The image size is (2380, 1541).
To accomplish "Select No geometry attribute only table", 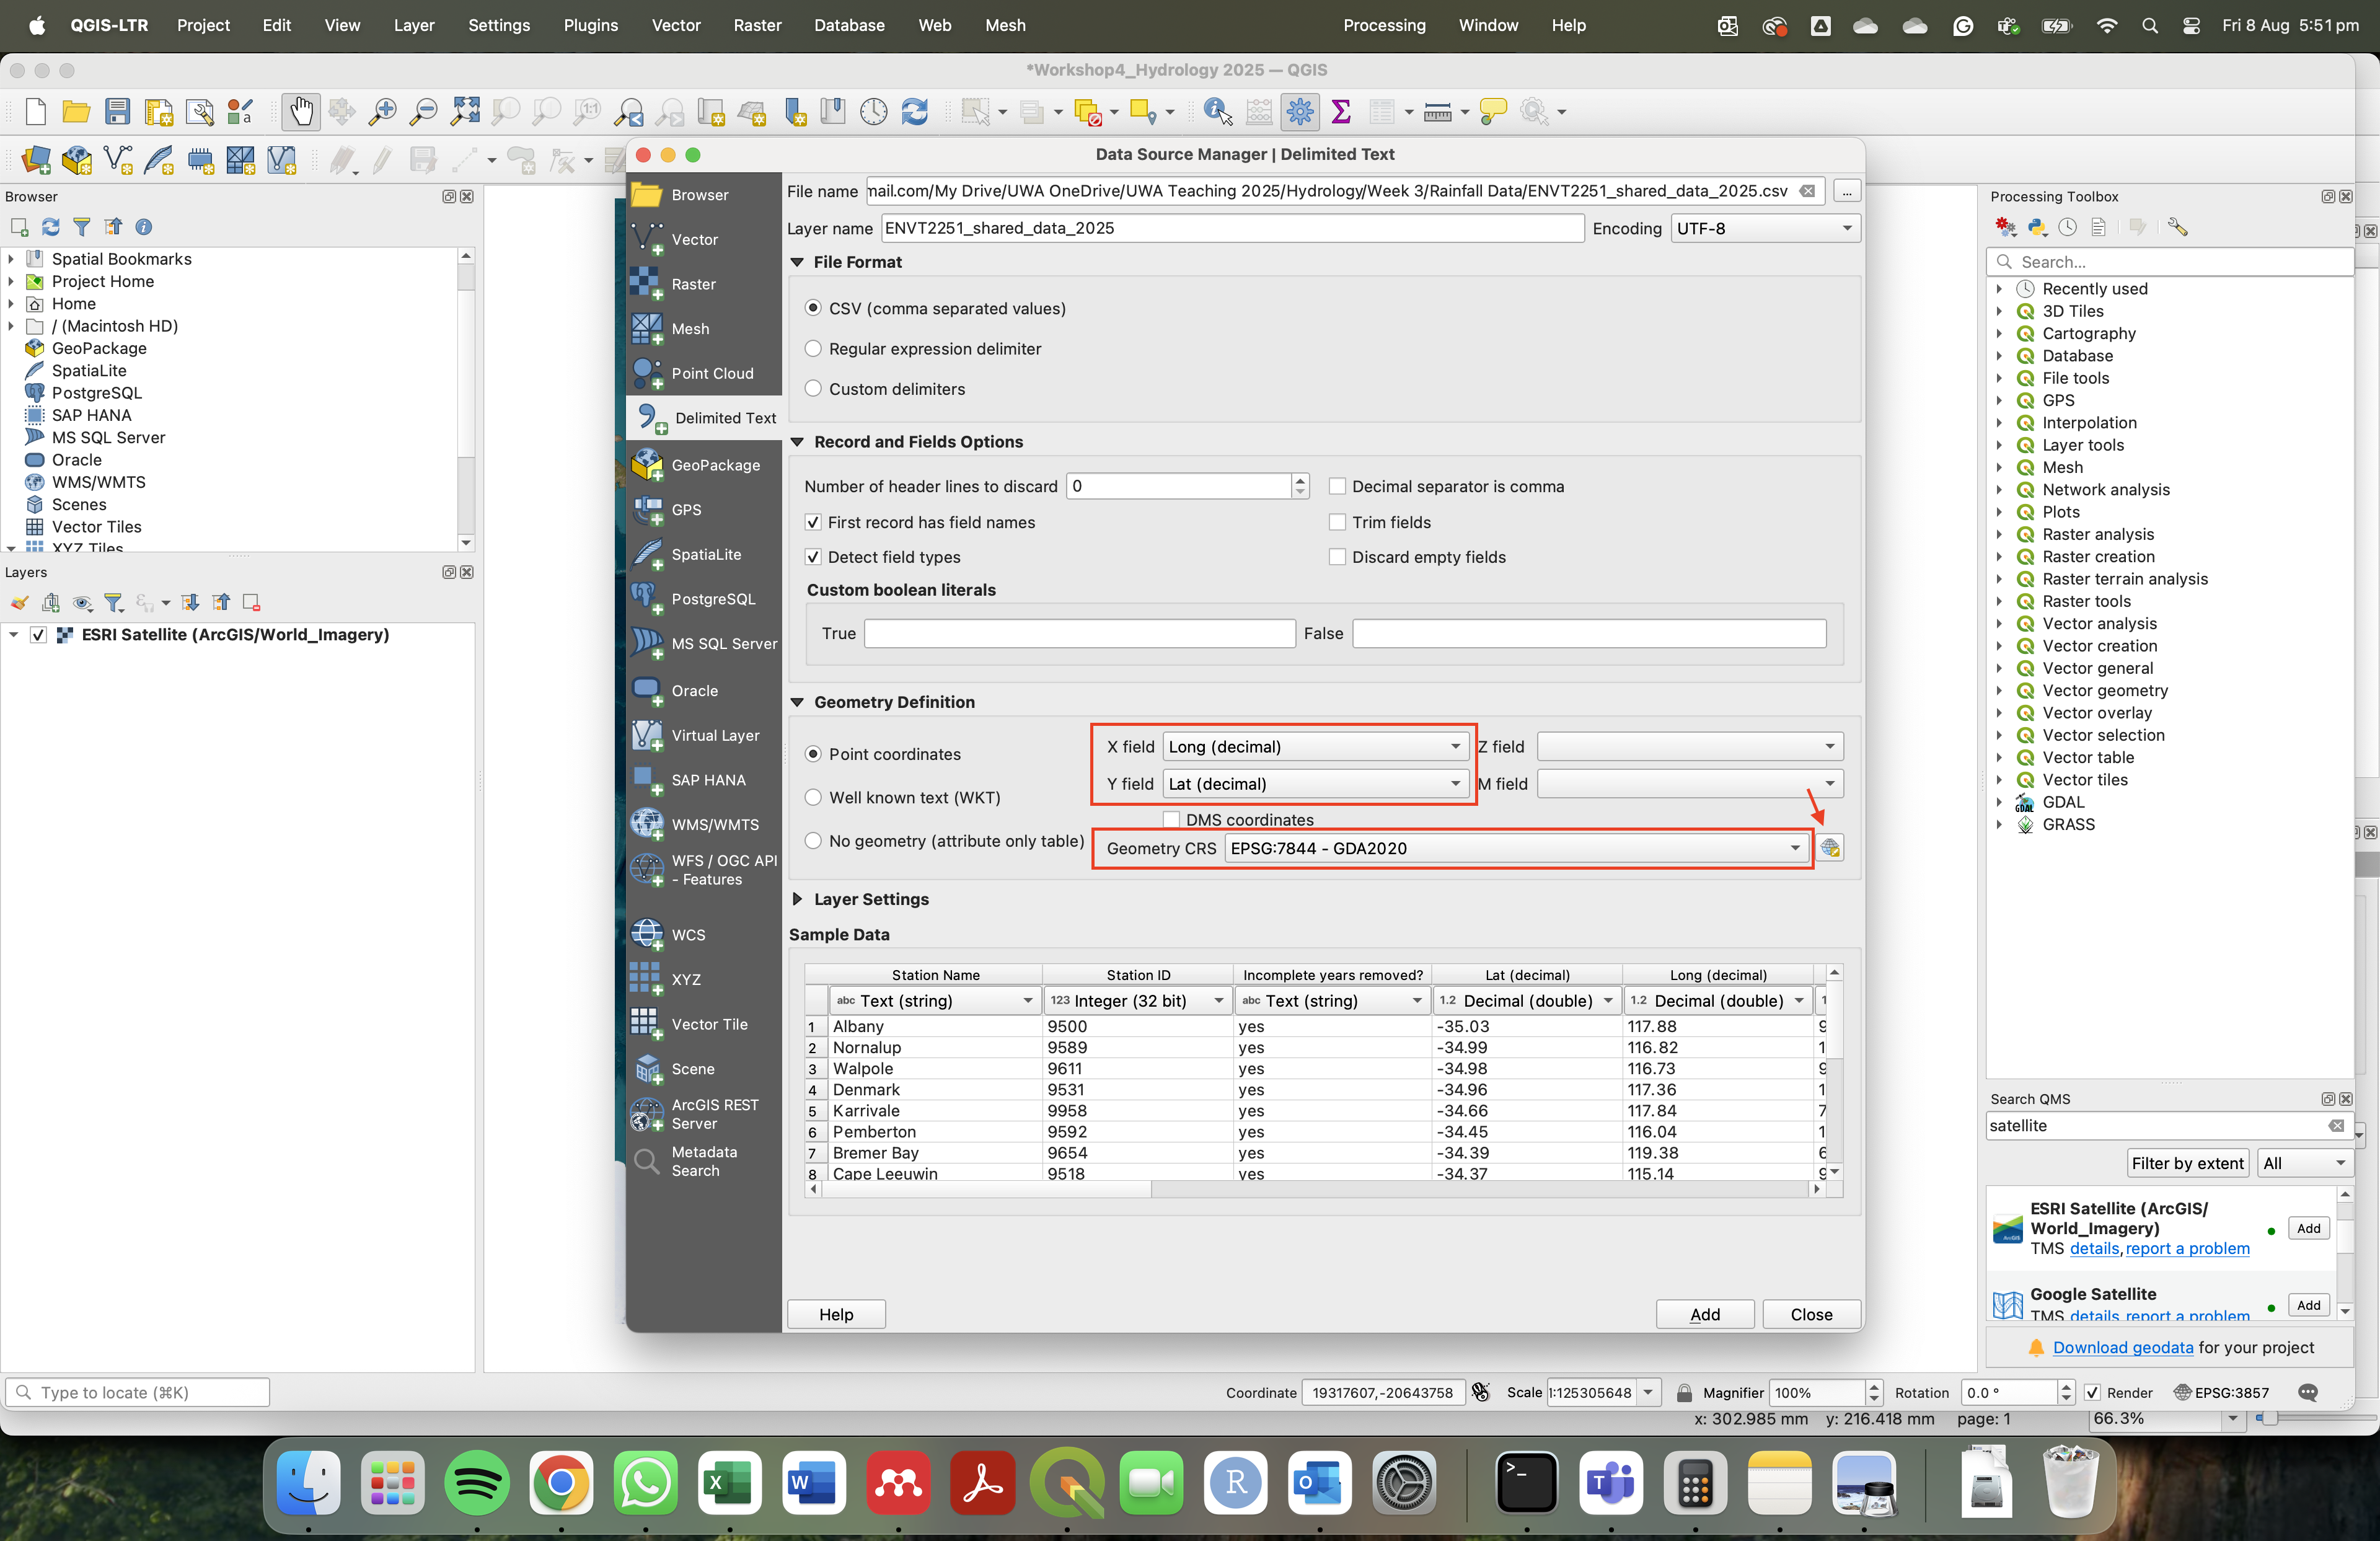I will (813, 842).
